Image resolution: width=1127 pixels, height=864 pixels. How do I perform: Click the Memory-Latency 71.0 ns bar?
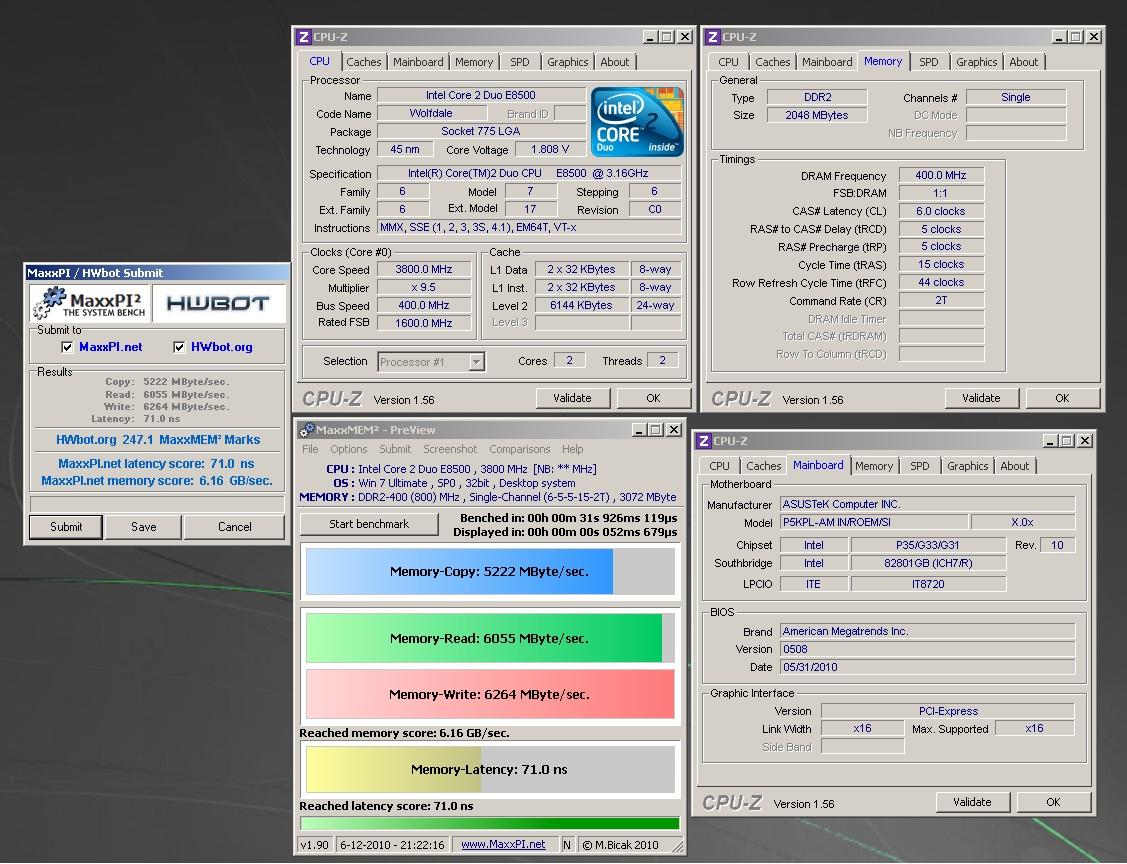[490, 769]
